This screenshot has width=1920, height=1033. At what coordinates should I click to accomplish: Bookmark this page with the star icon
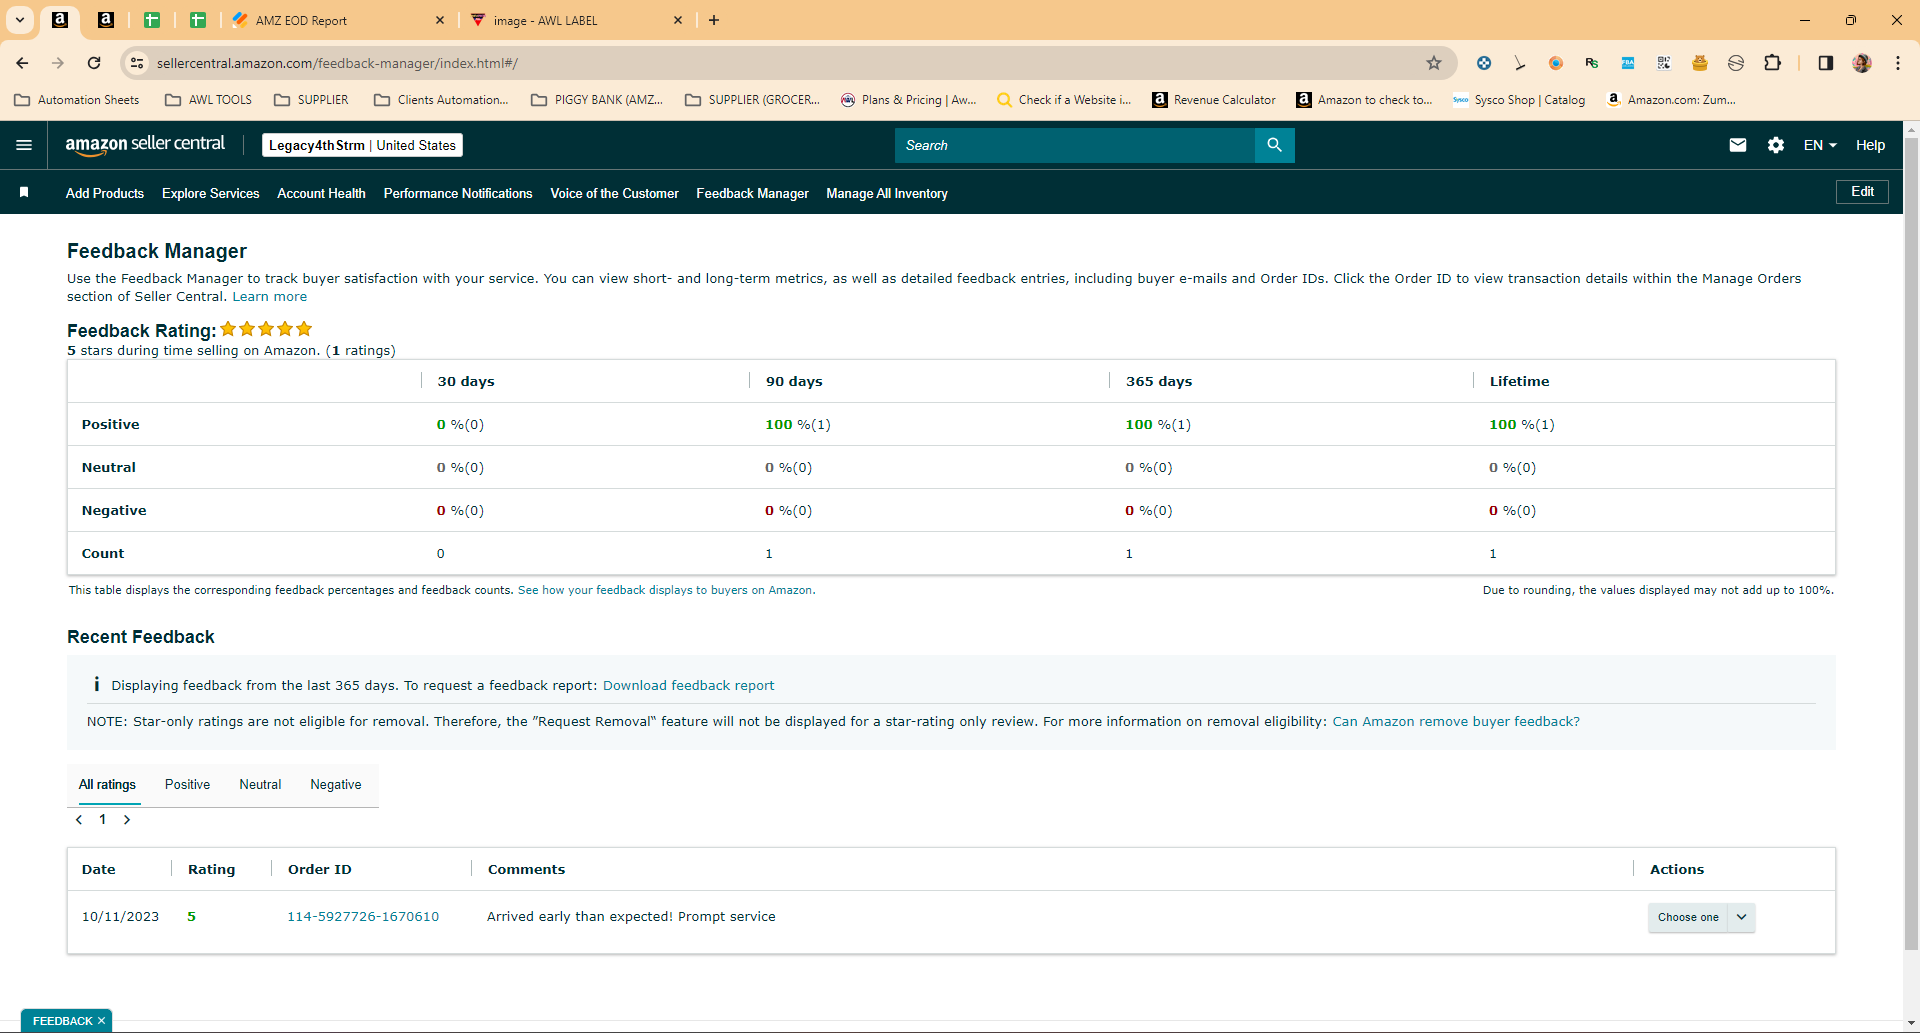coord(1434,63)
